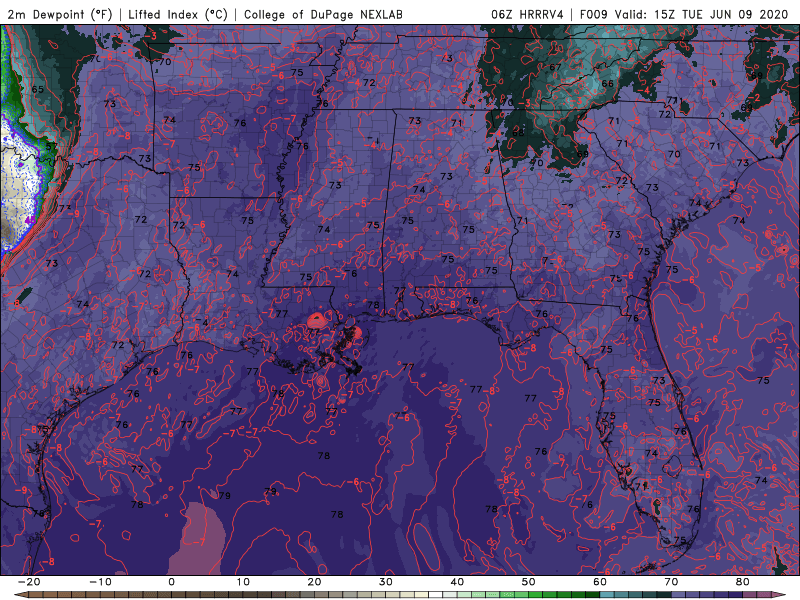Click the -20 tick label on color scale
The height and width of the screenshot is (600, 800).
coord(29,582)
